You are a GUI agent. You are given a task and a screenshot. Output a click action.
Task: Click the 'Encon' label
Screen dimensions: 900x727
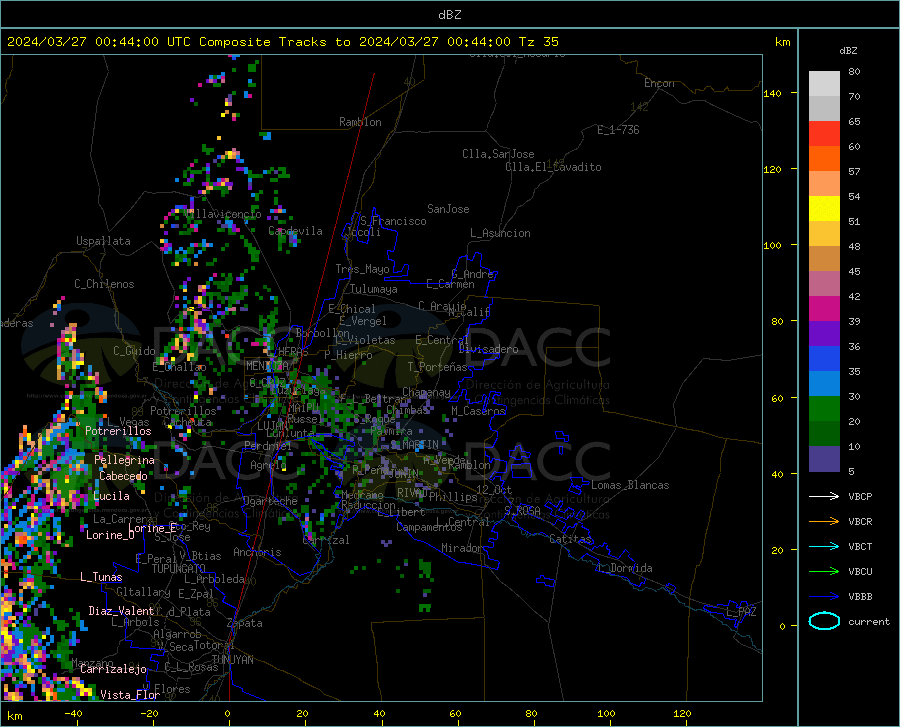[659, 83]
